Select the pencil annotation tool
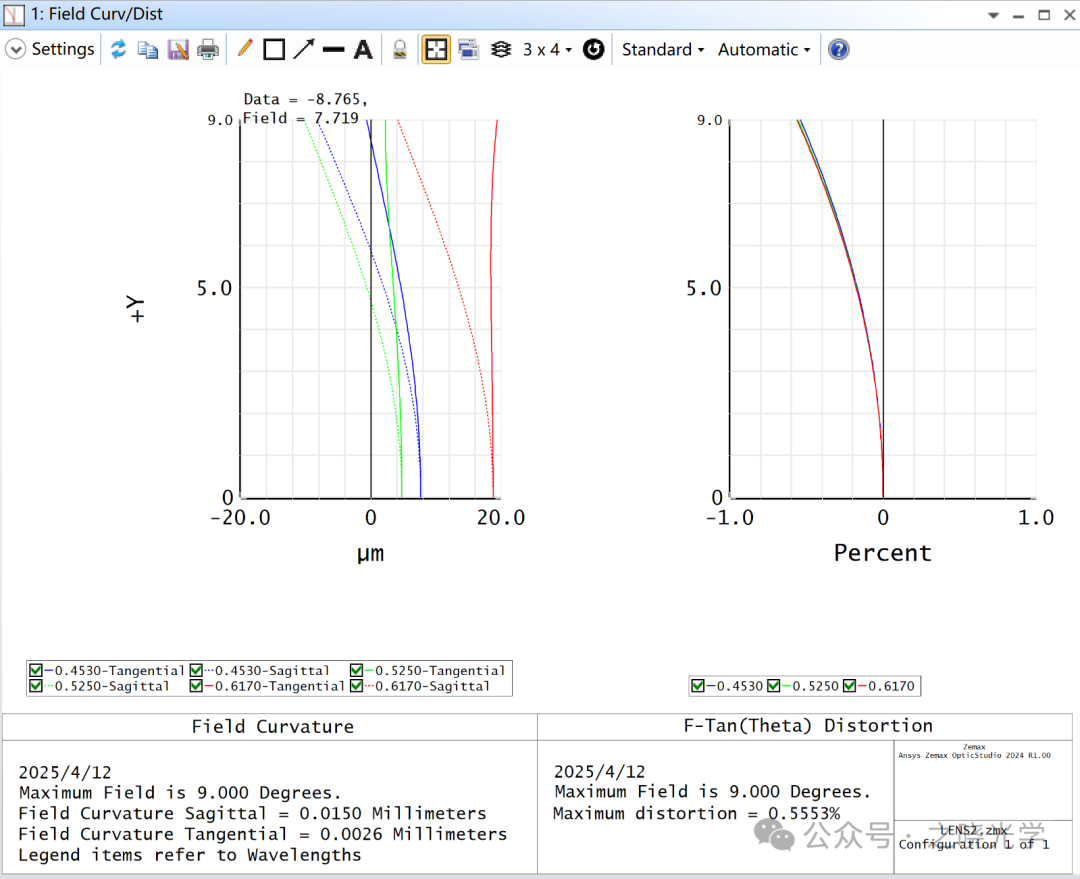Screen dimensions: 1080x879 244,49
